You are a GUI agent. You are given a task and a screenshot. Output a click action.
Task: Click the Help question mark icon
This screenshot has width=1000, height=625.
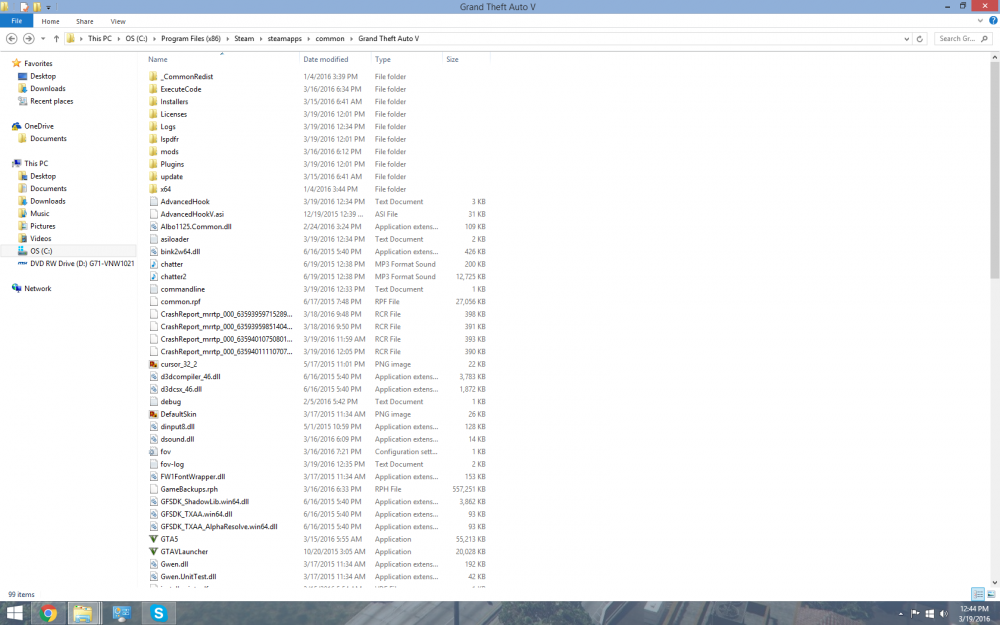(x=993, y=21)
